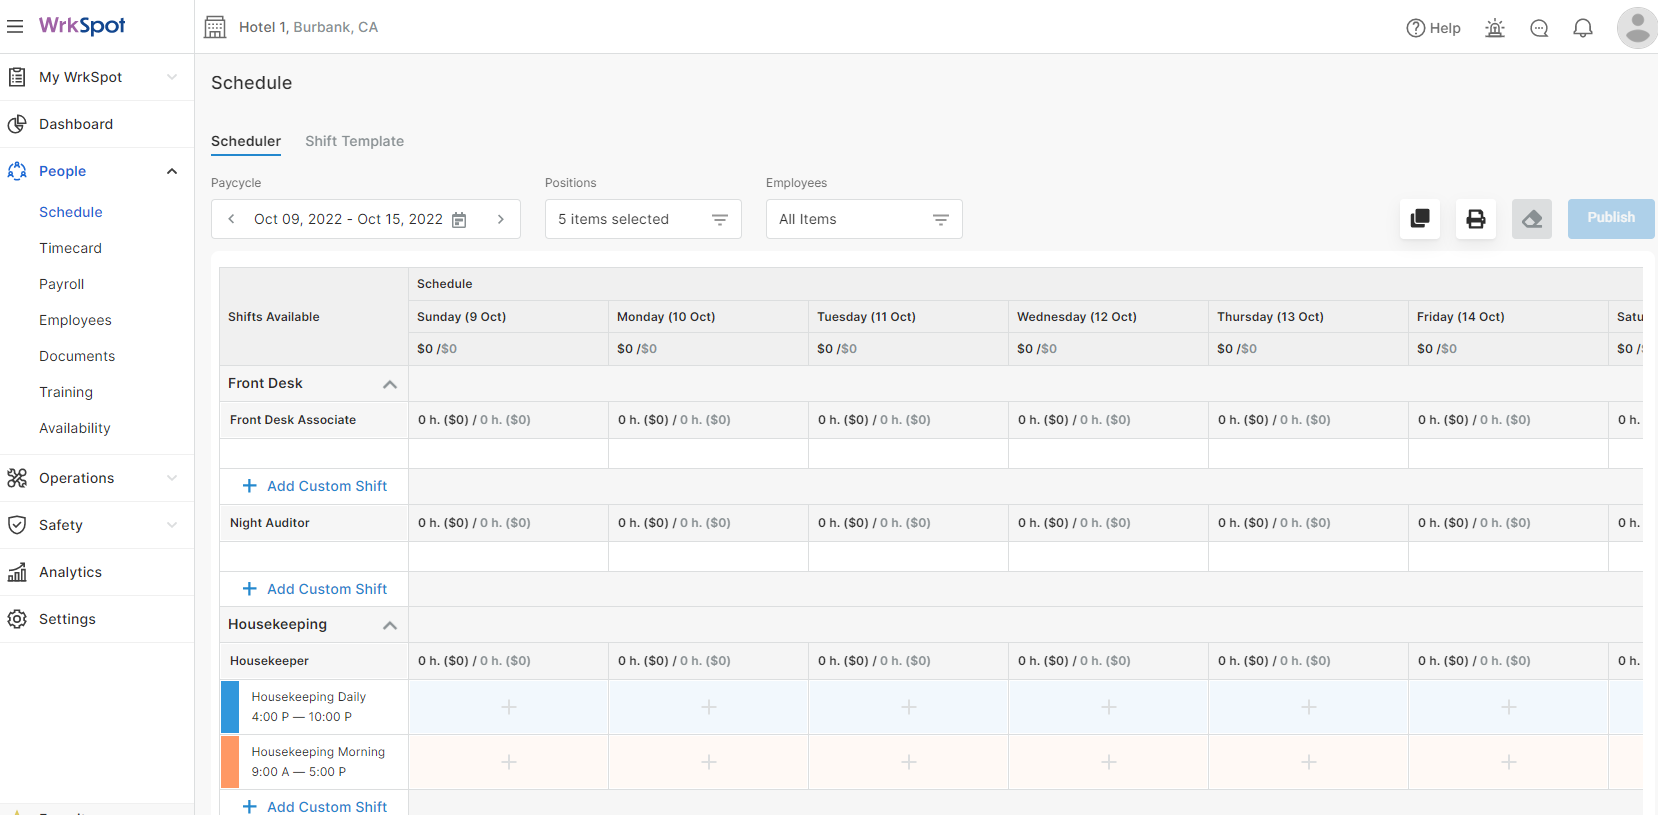Open the Positions filter dropdown

click(643, 219)
